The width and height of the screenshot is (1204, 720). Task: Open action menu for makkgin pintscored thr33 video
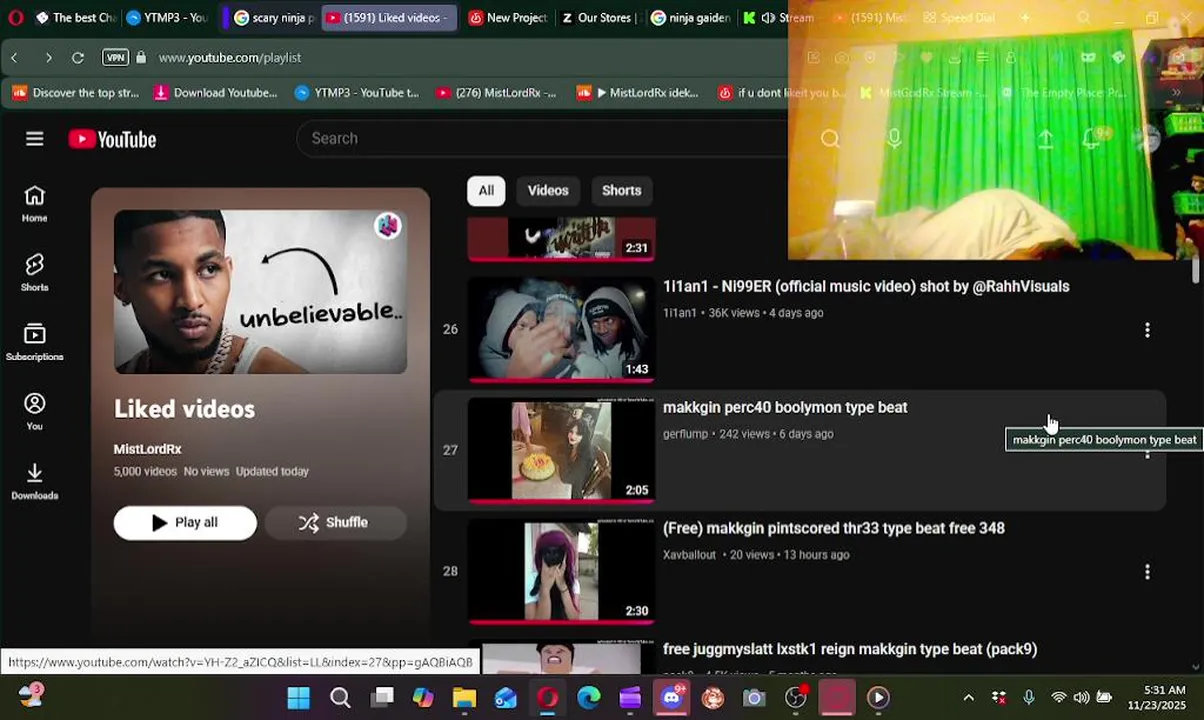[x=1147, y=572]
